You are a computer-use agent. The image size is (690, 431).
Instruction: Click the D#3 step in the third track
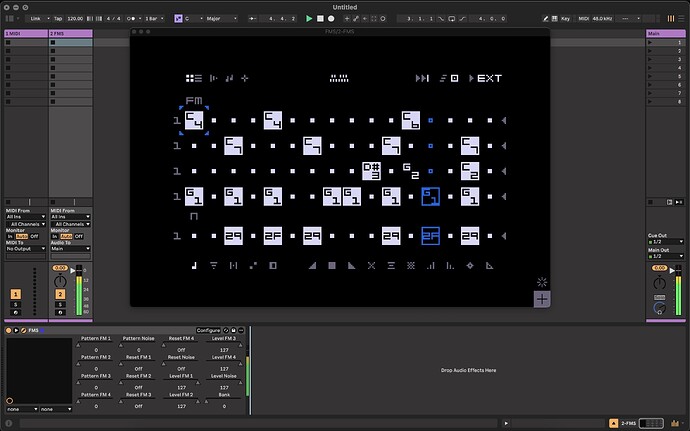pos(371,171)
